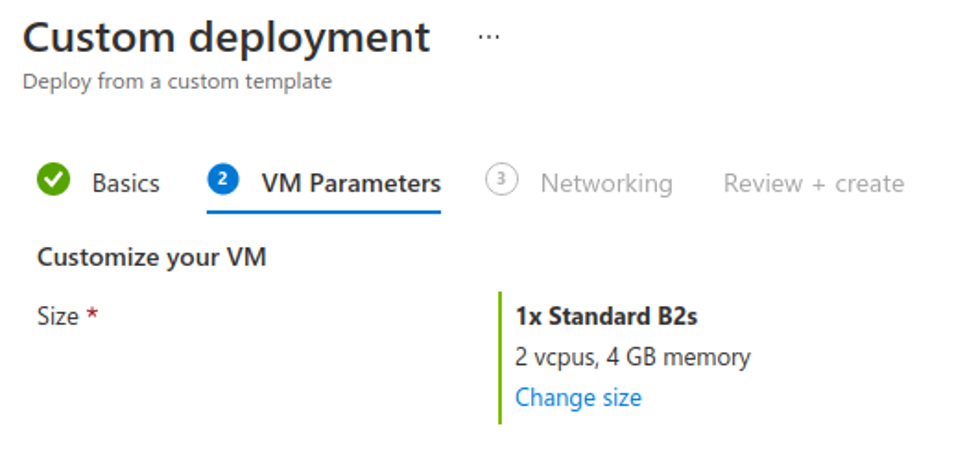Click the blue underline below VM Parameters
The height and width of the screenshot is (466, 954).
click(x=324, y=212)
